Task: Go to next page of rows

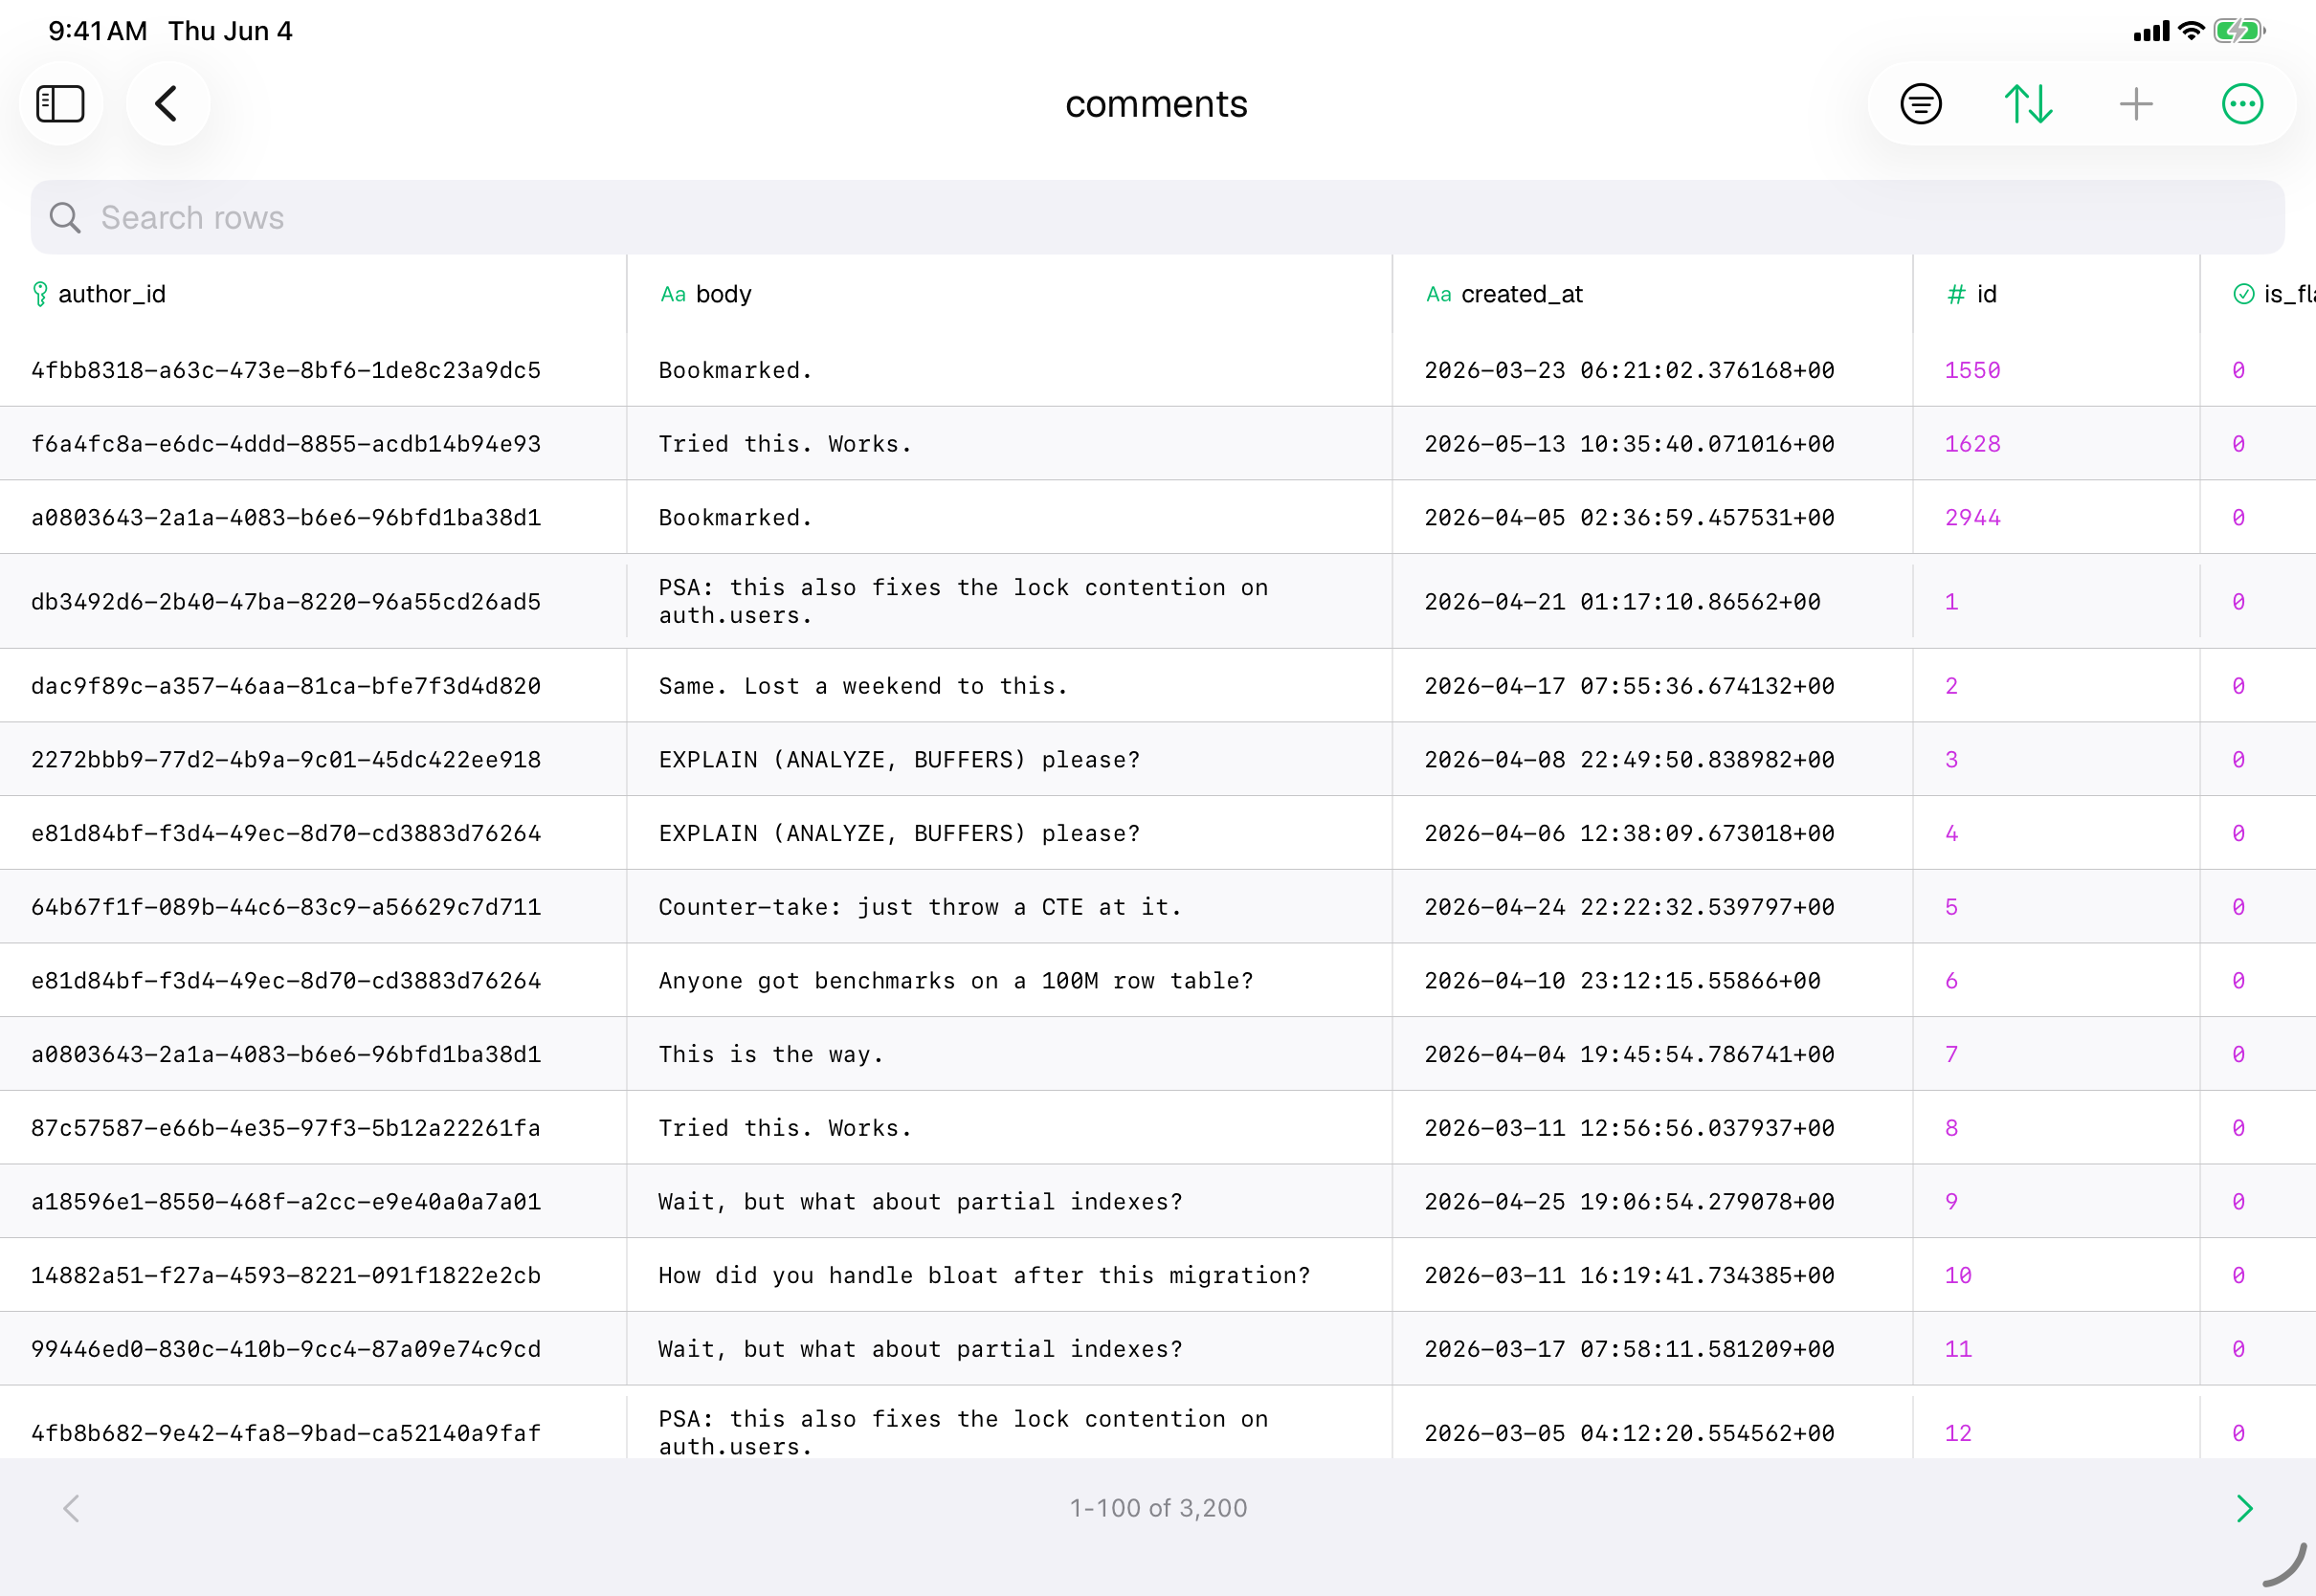Action: point(2244,1508)
